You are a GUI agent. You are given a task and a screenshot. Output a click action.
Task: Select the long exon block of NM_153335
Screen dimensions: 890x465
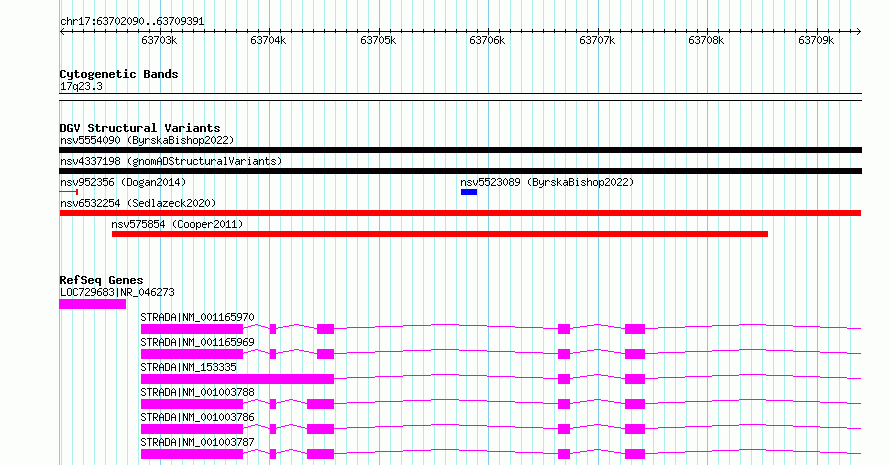coord(237,379)
